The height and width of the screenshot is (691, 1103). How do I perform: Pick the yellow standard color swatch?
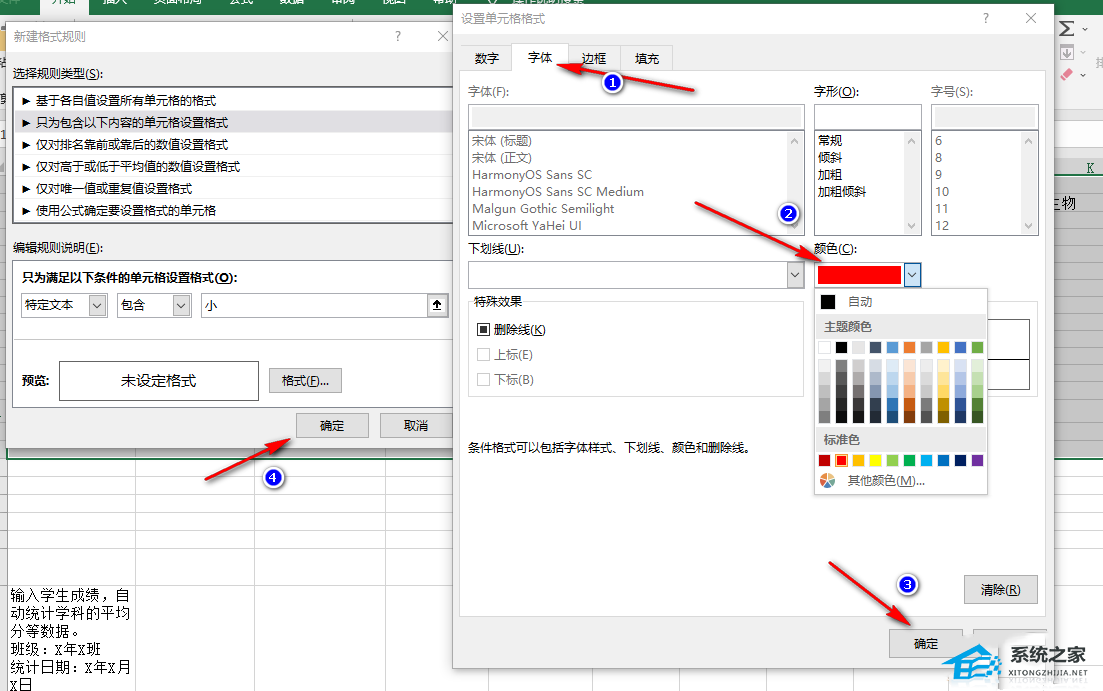pos(876,460)
